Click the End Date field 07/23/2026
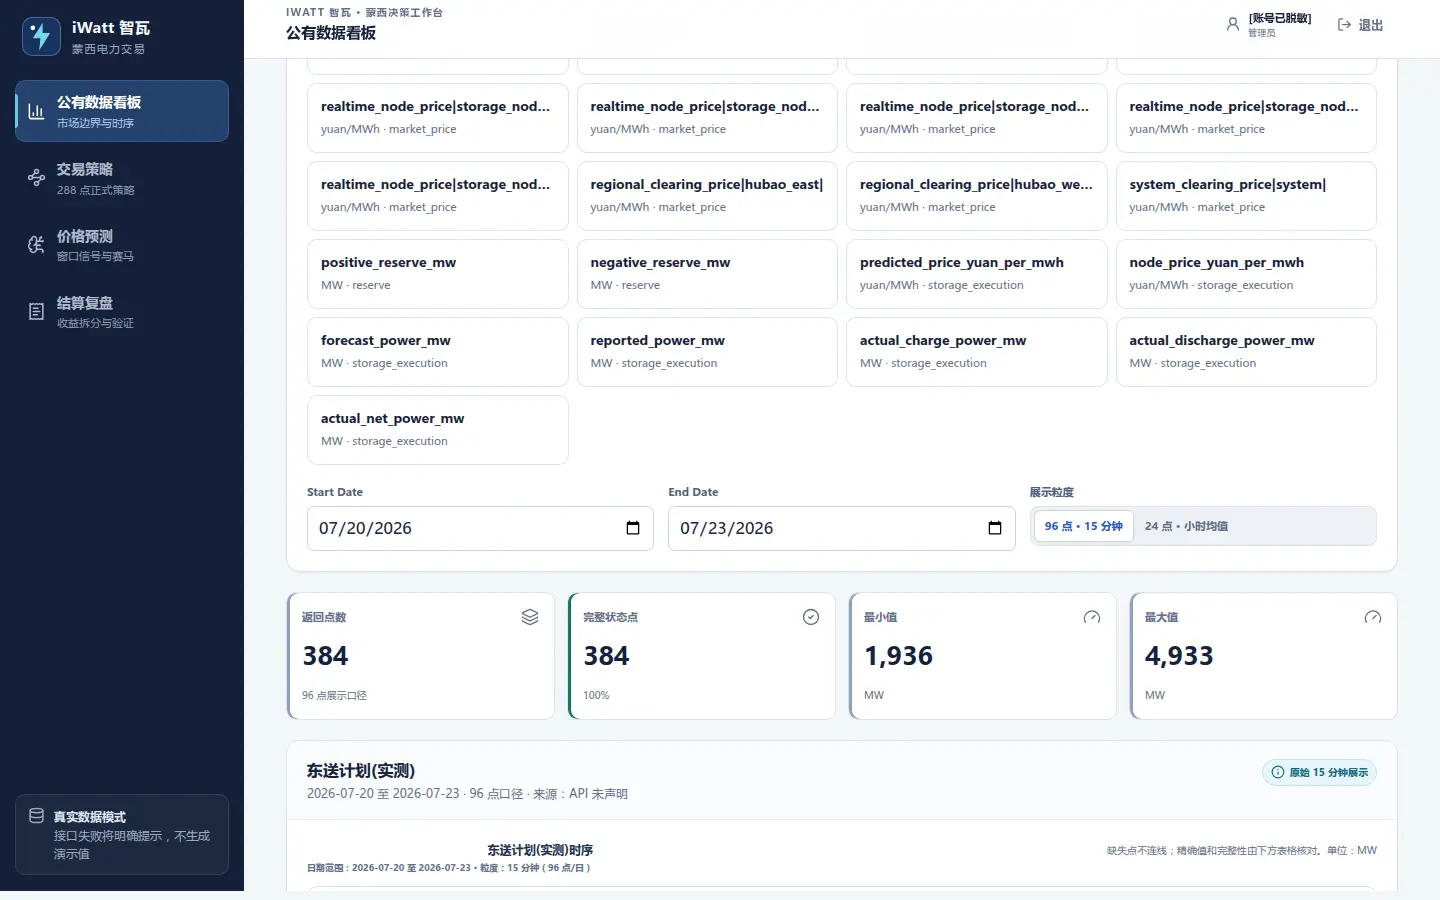Image resolution: width=1440 pixels, height=900 pixels. coord(842,528)
